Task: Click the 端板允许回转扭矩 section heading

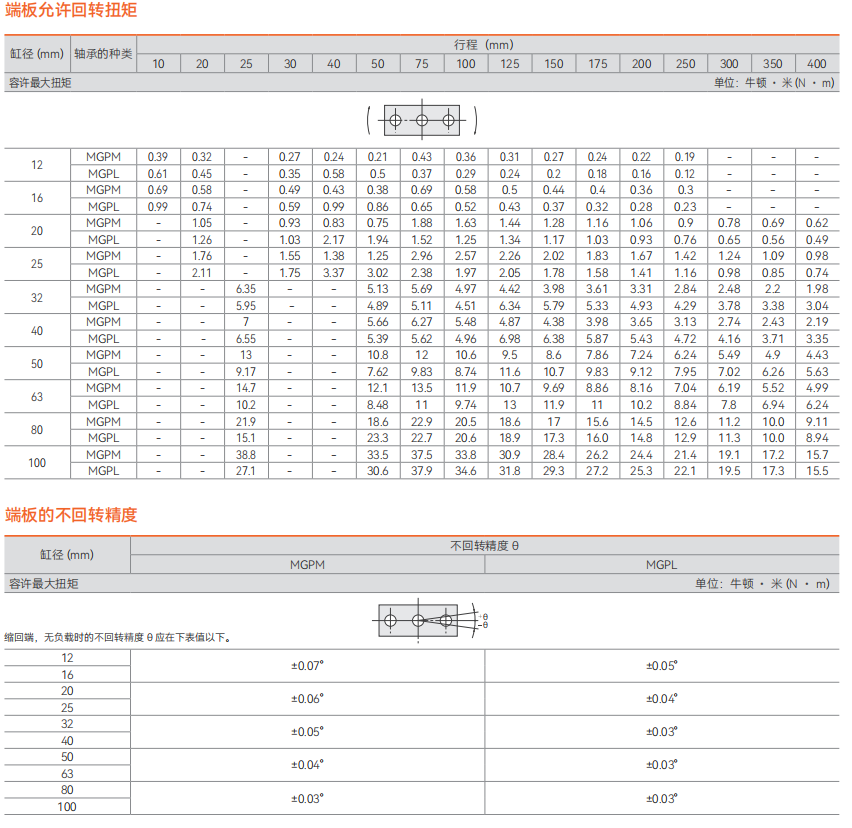Action: [x=71, y=11]
